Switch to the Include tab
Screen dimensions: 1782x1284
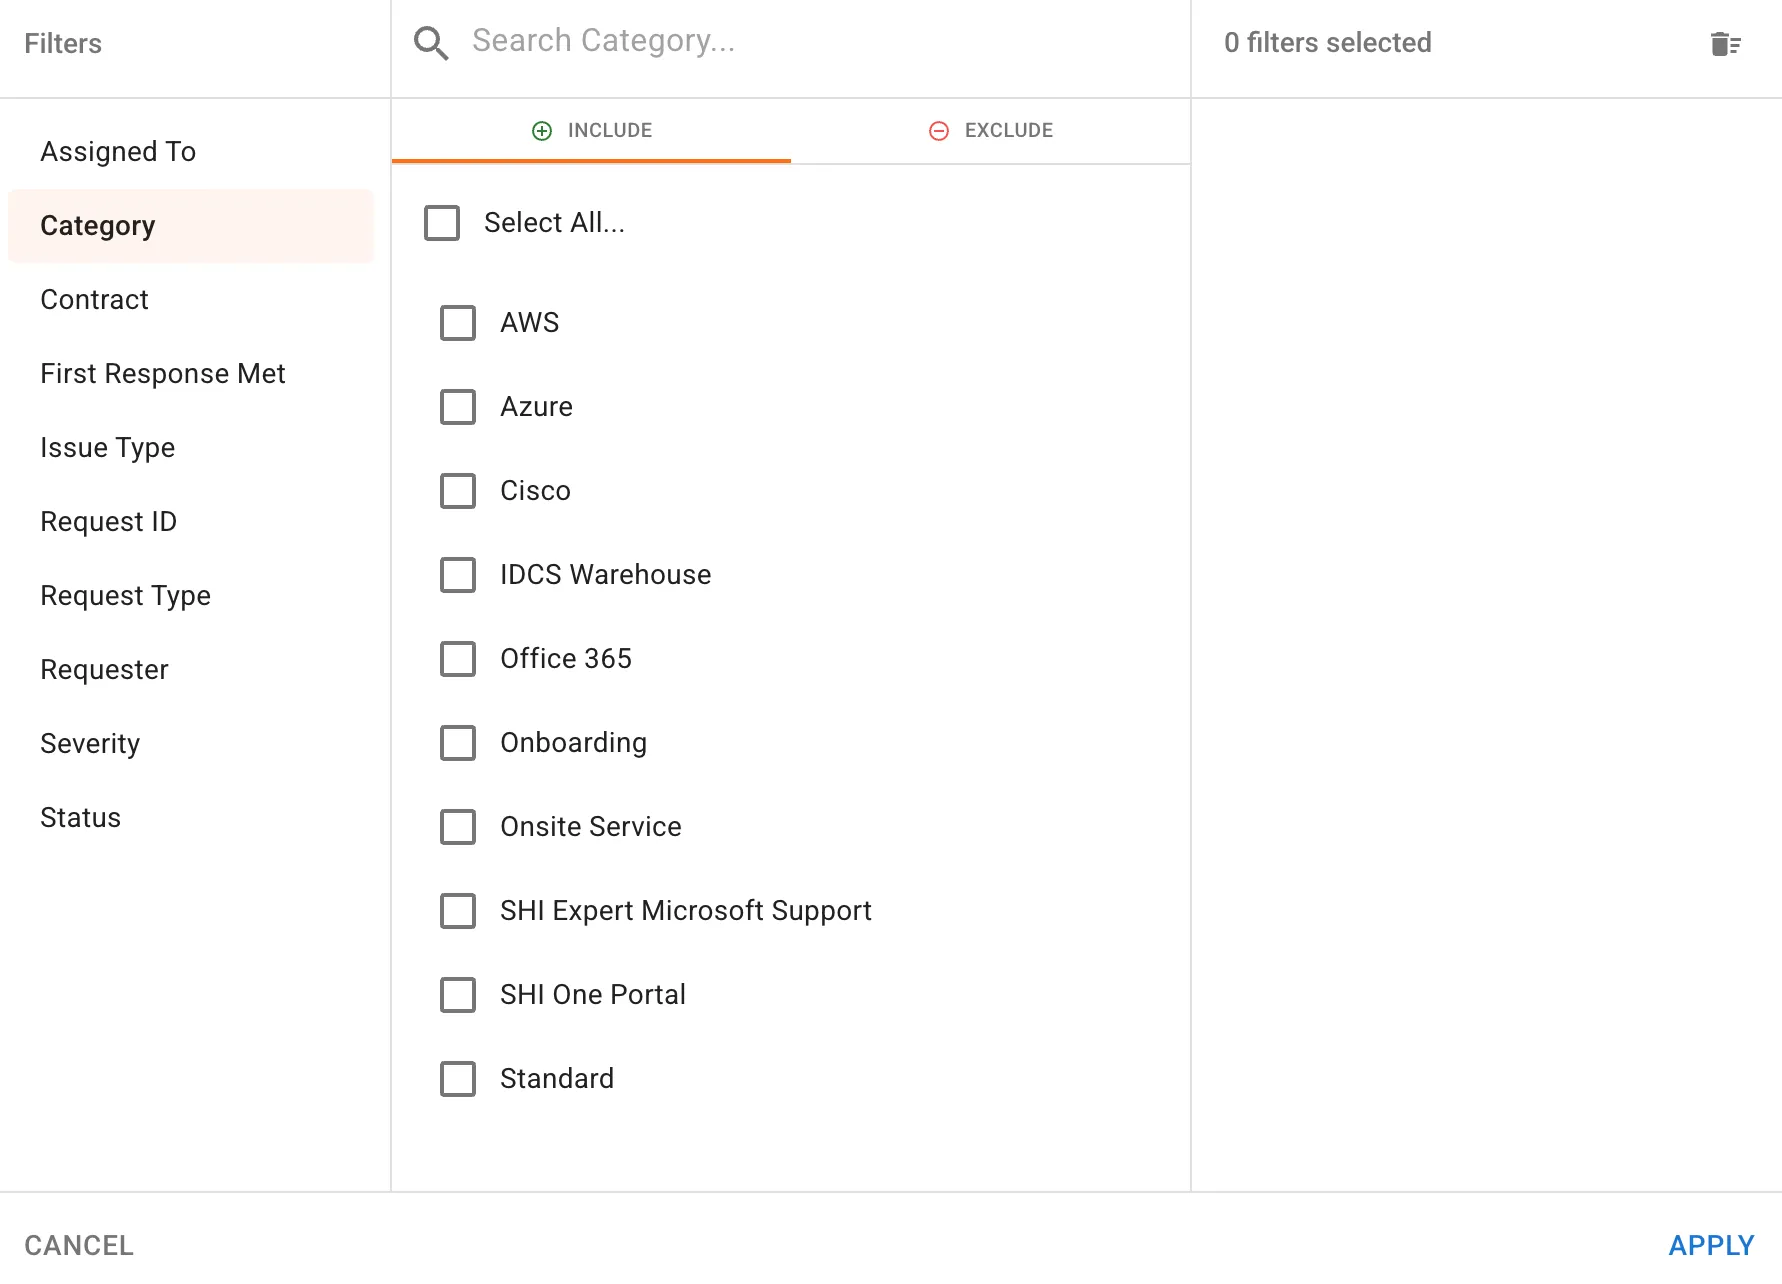591,131
